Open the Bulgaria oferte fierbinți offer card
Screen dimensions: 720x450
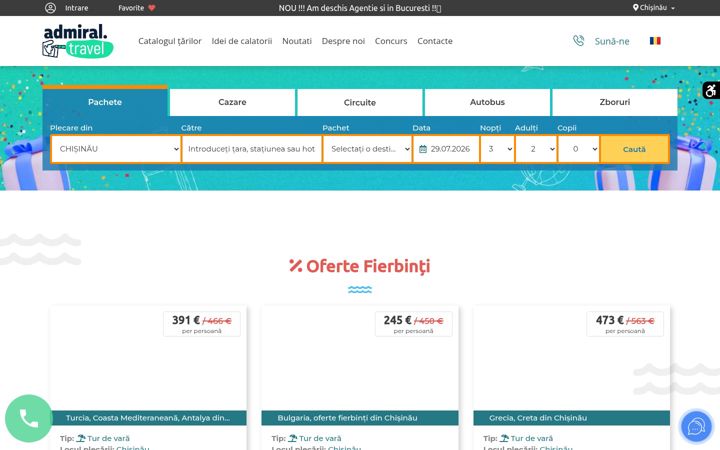click(360, 377)
